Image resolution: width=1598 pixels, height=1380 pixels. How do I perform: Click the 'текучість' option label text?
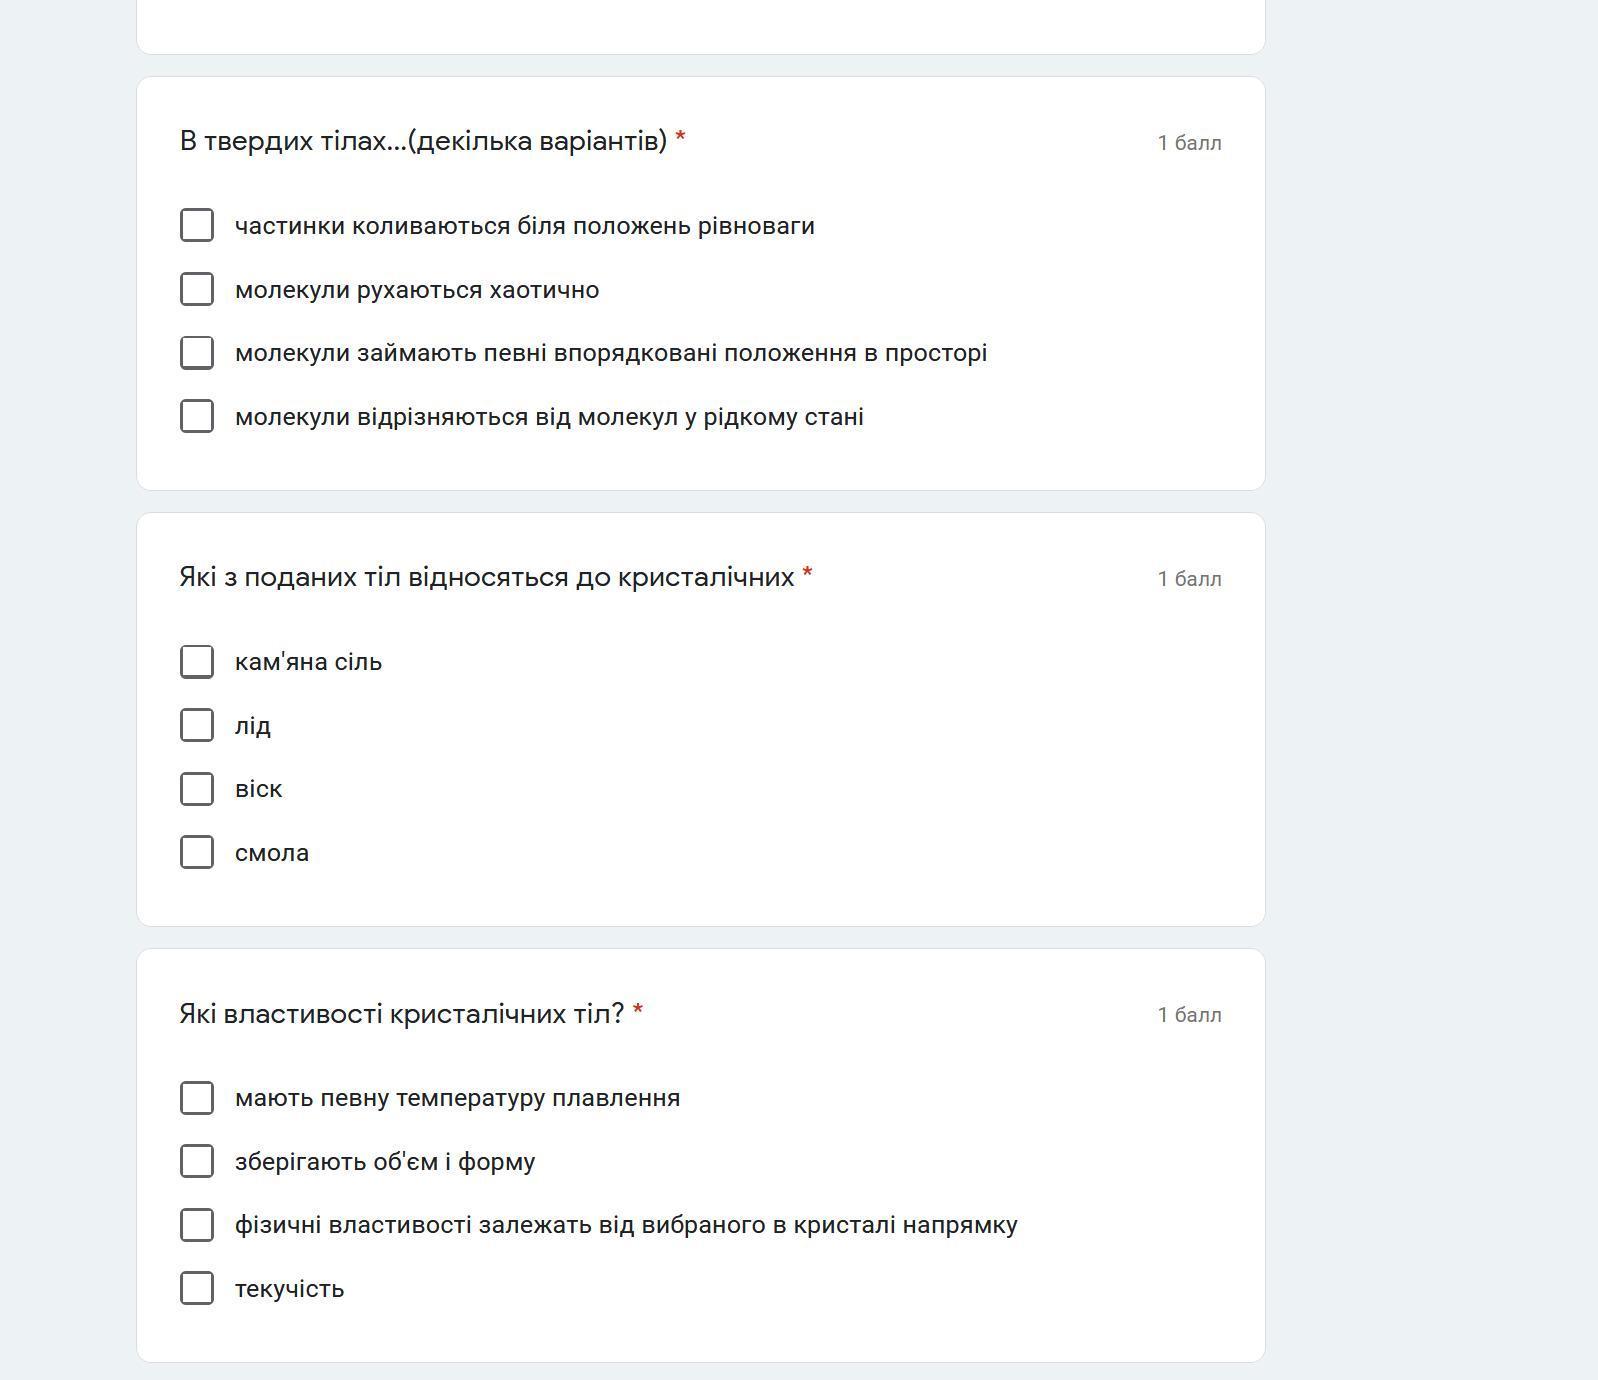click(x=289, y=1289)
